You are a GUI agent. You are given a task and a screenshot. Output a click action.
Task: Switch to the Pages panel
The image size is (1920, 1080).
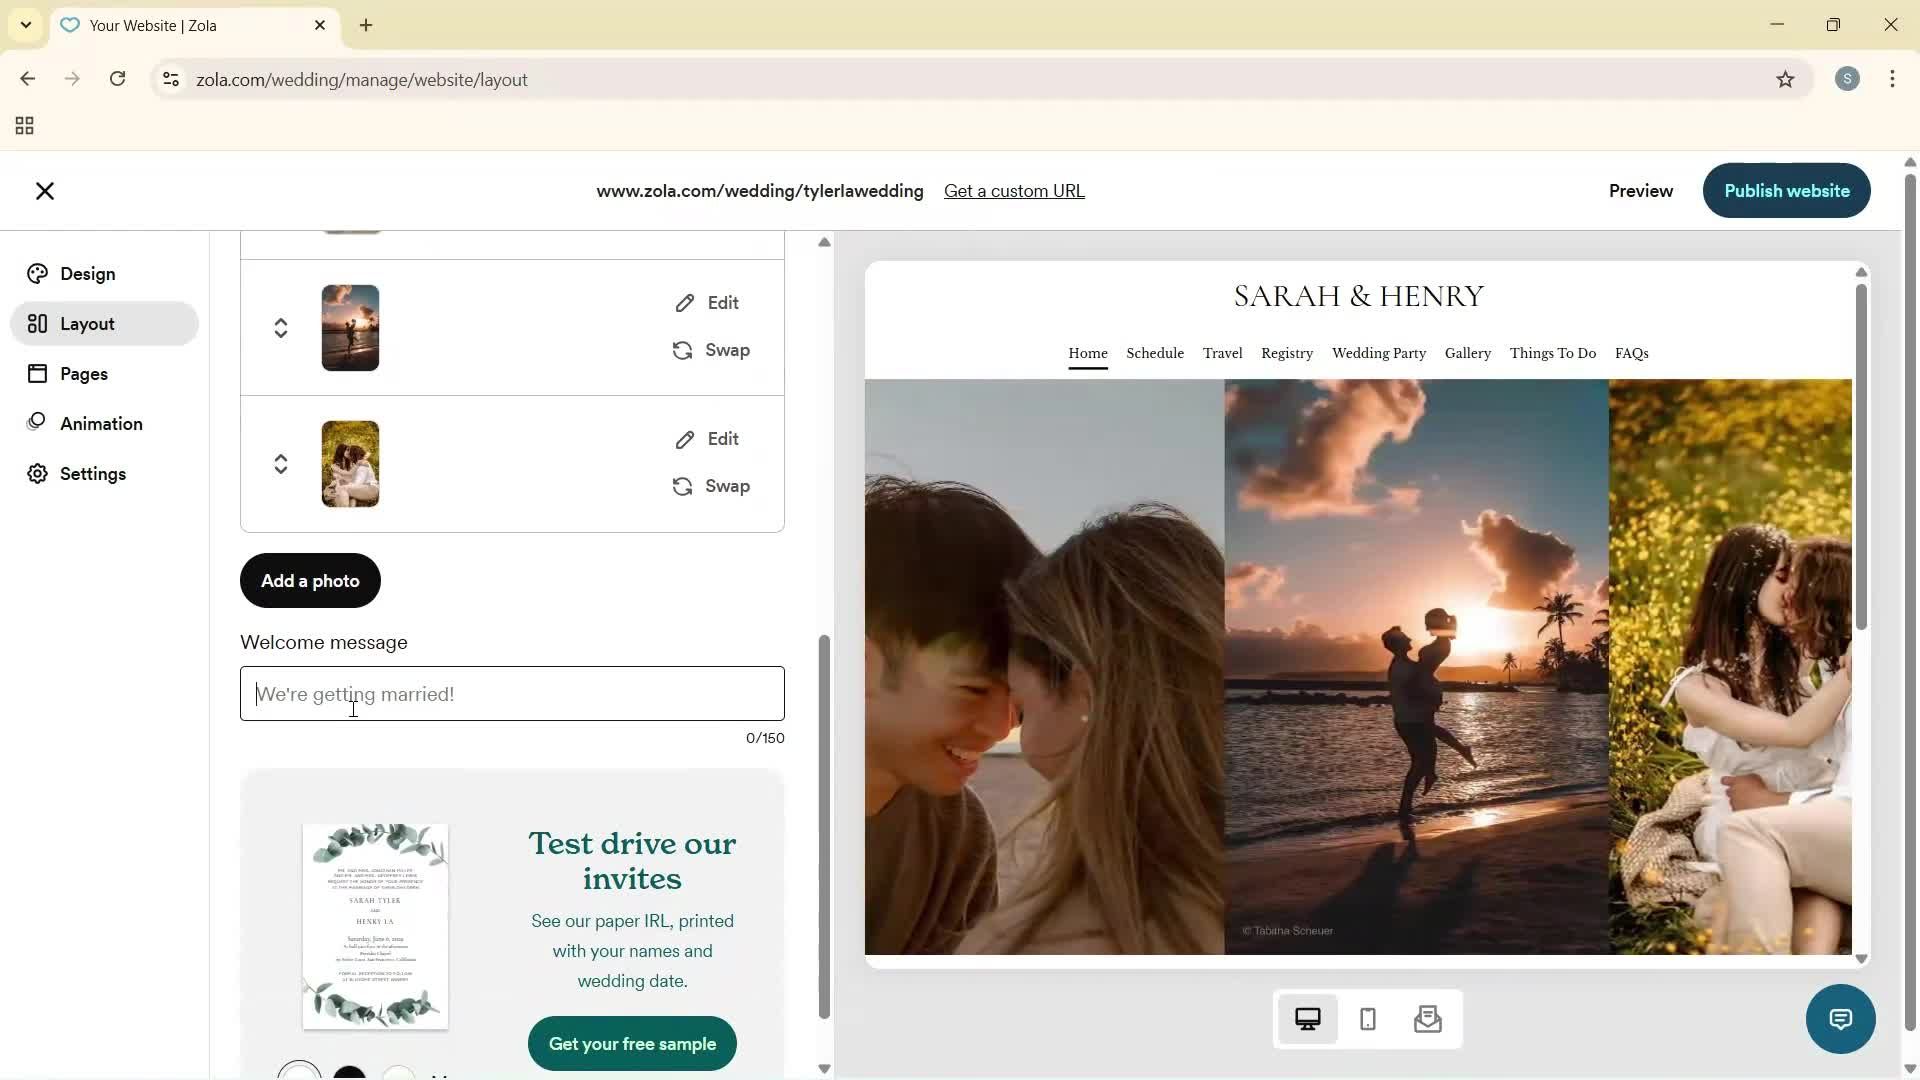(x=84, y=373)
